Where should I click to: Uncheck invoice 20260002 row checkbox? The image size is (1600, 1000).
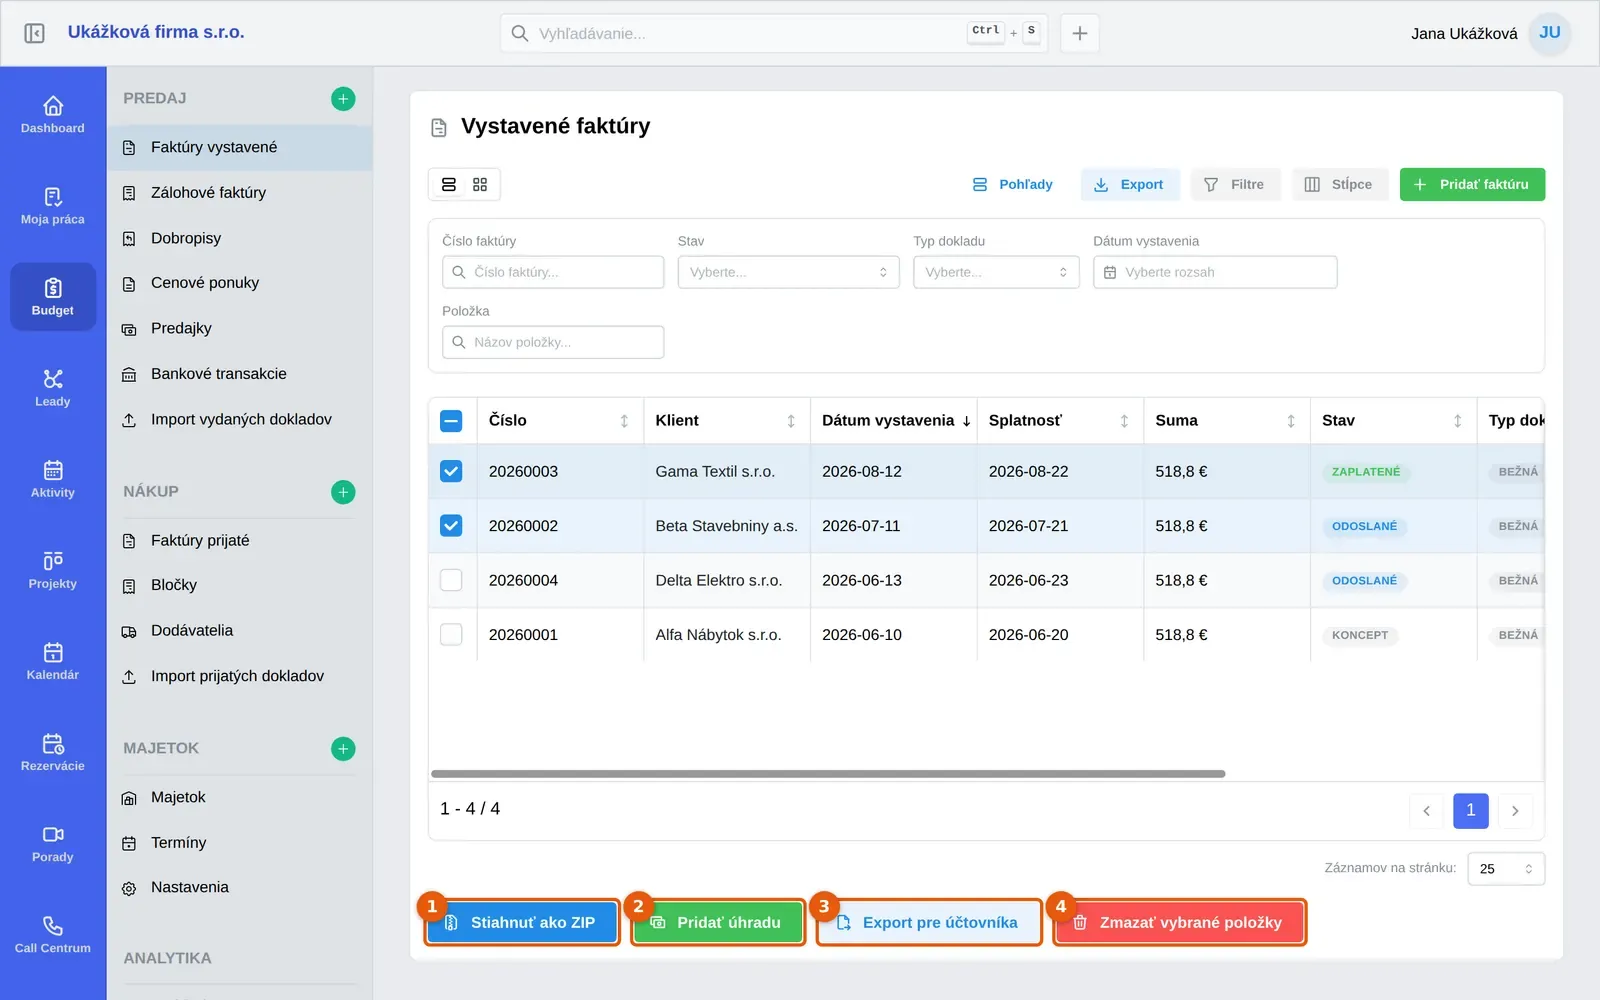(x=451, y=525)
